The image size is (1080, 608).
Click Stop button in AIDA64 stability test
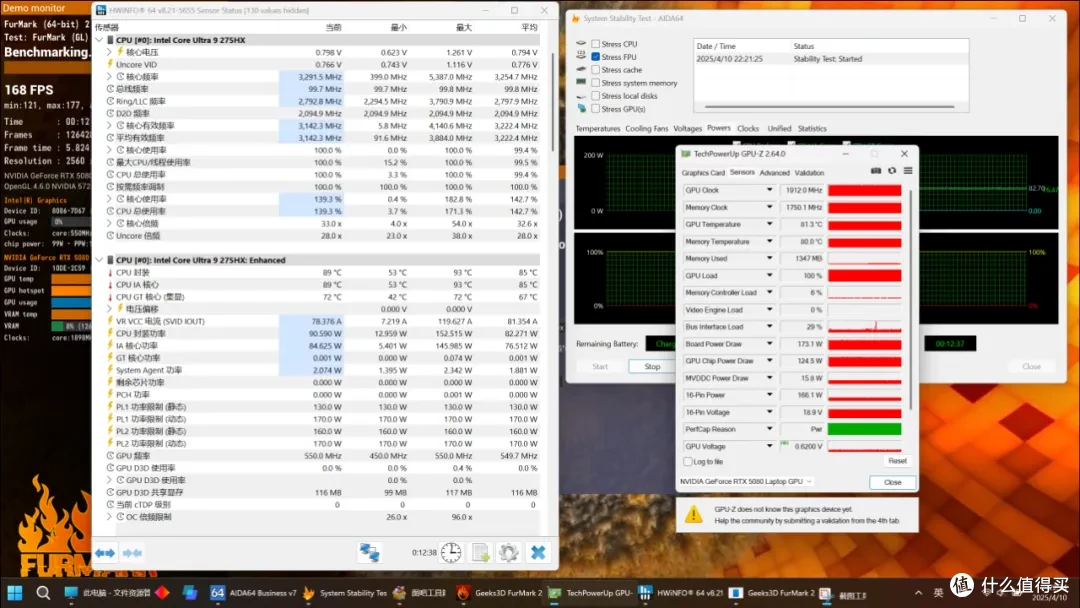point(652,366)
